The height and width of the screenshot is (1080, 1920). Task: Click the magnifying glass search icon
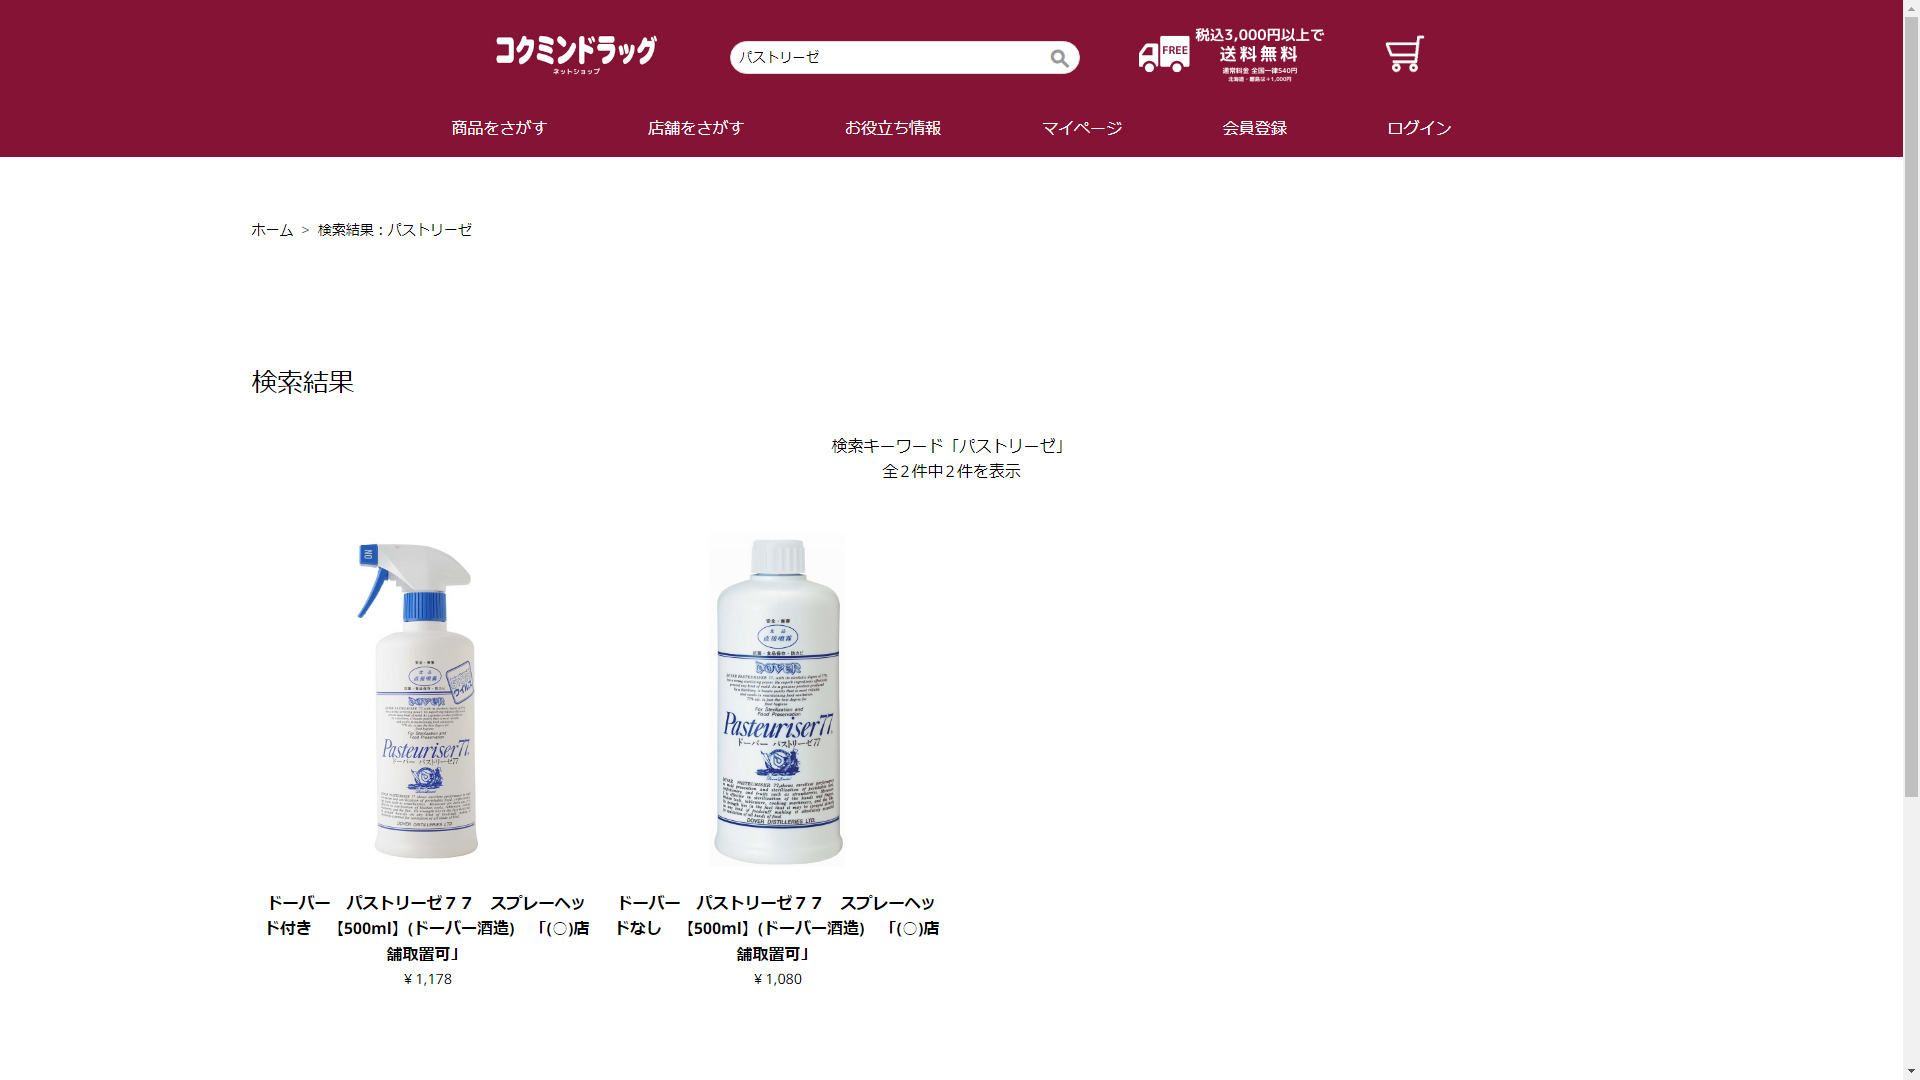point(1059,58)
